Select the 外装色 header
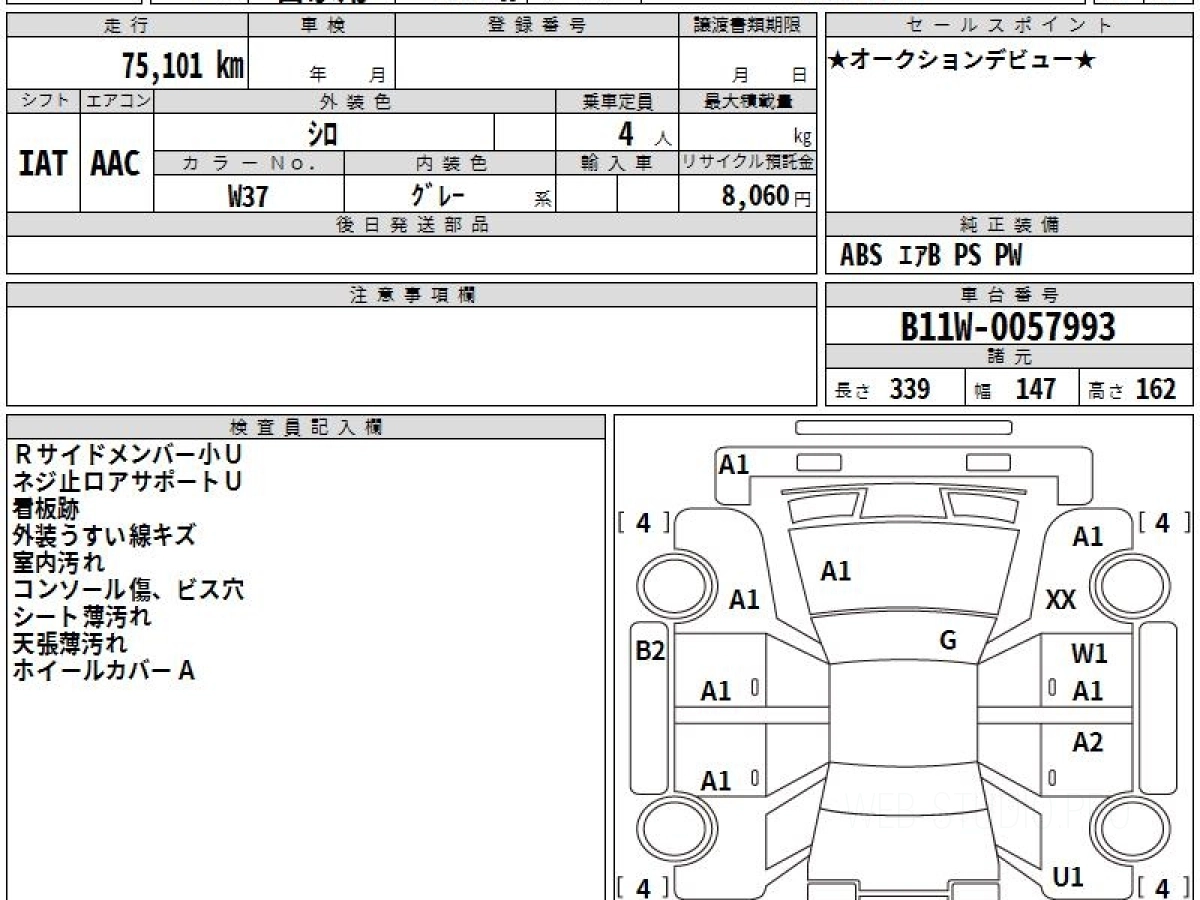This screenshot has height=900, width=1200. point(355,101)
